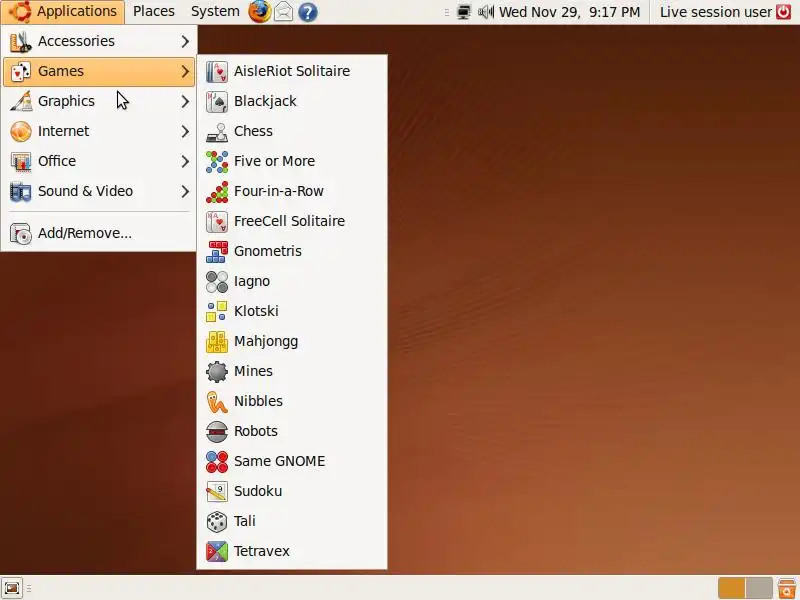The height and width of the screenshot is (600, 800).
Task: Click the FreeCell Solitaire cards icon
Action: tap(217, 221)
